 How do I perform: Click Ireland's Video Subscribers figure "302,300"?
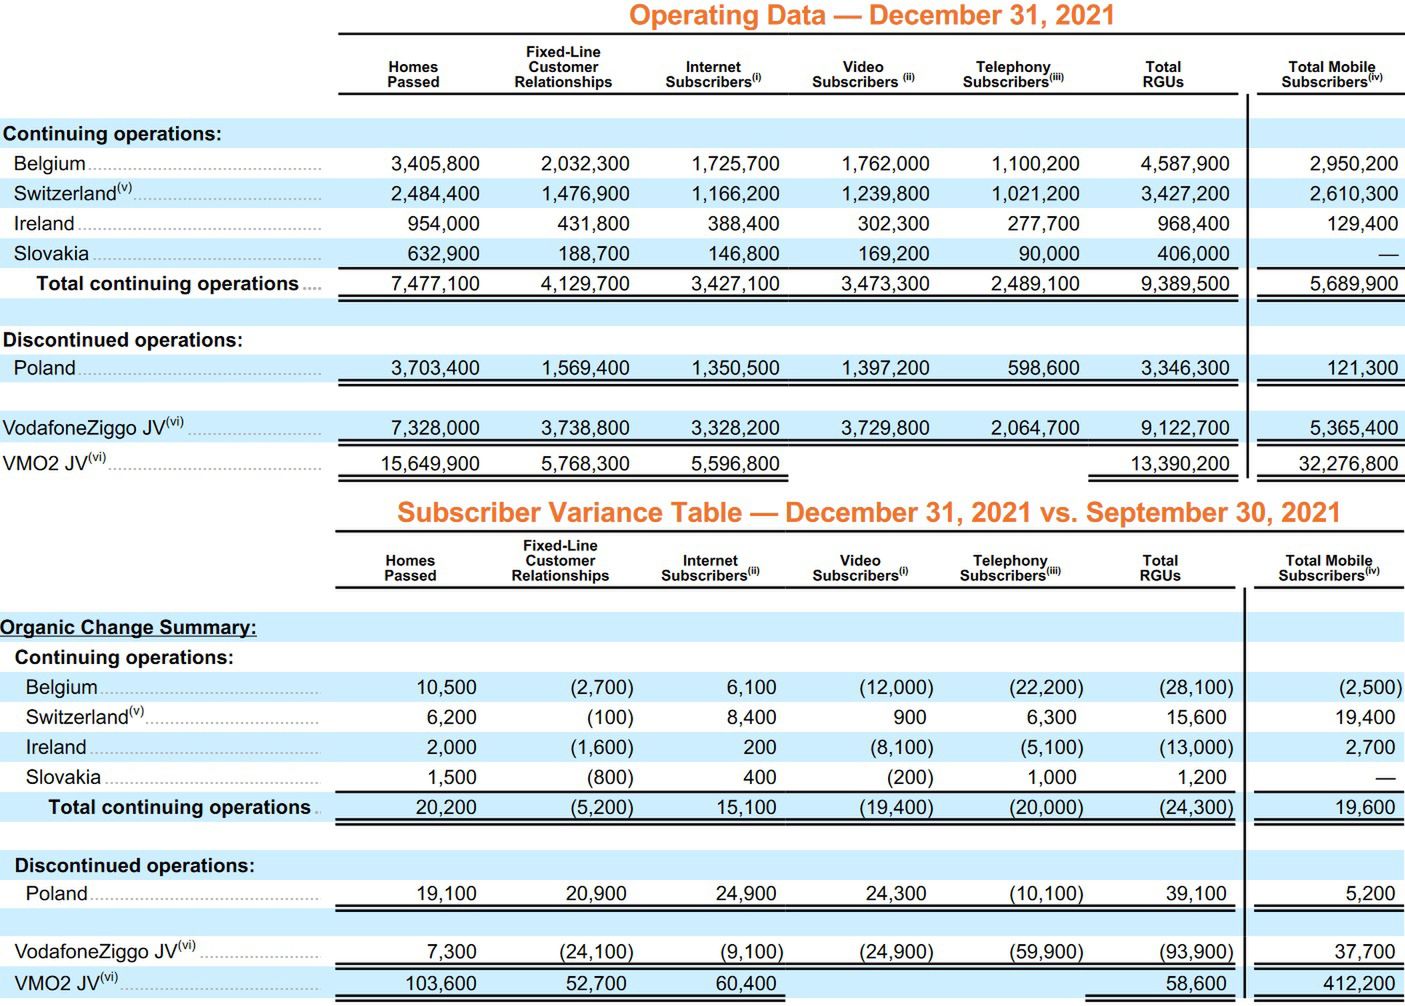tap(893, 223)
